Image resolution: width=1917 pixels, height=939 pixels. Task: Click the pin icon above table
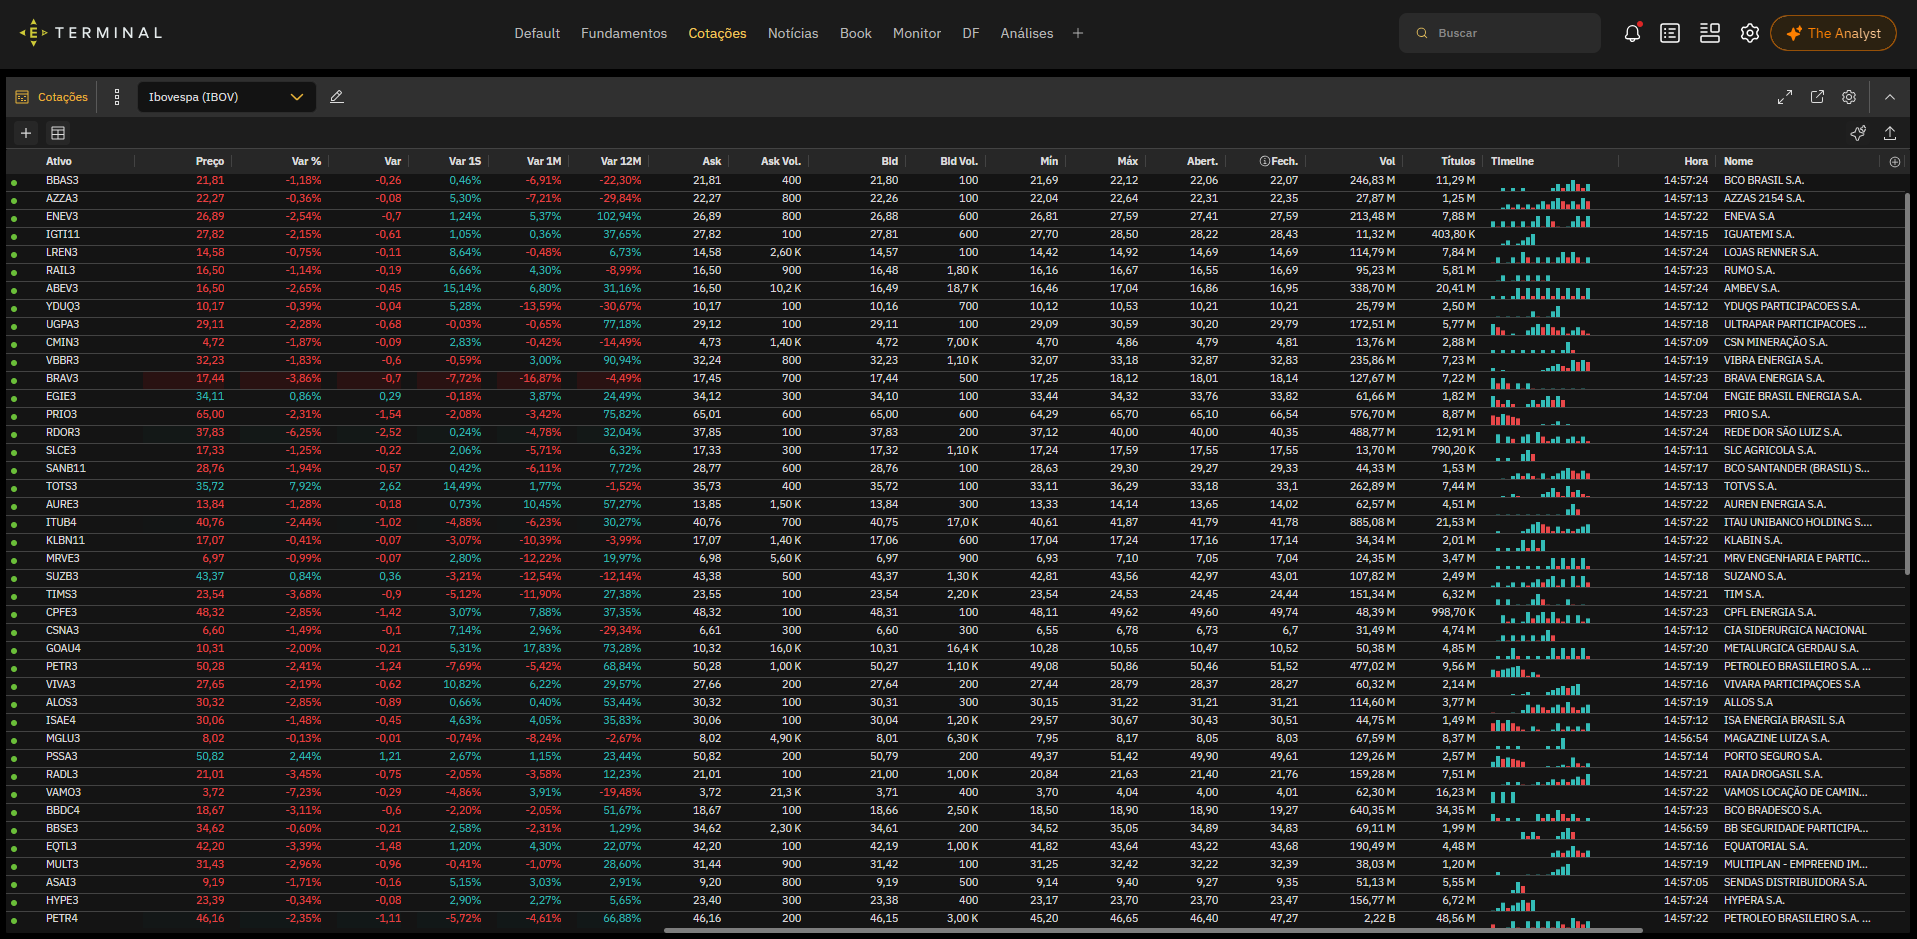pyautogui.click(x=1858, y=133)
